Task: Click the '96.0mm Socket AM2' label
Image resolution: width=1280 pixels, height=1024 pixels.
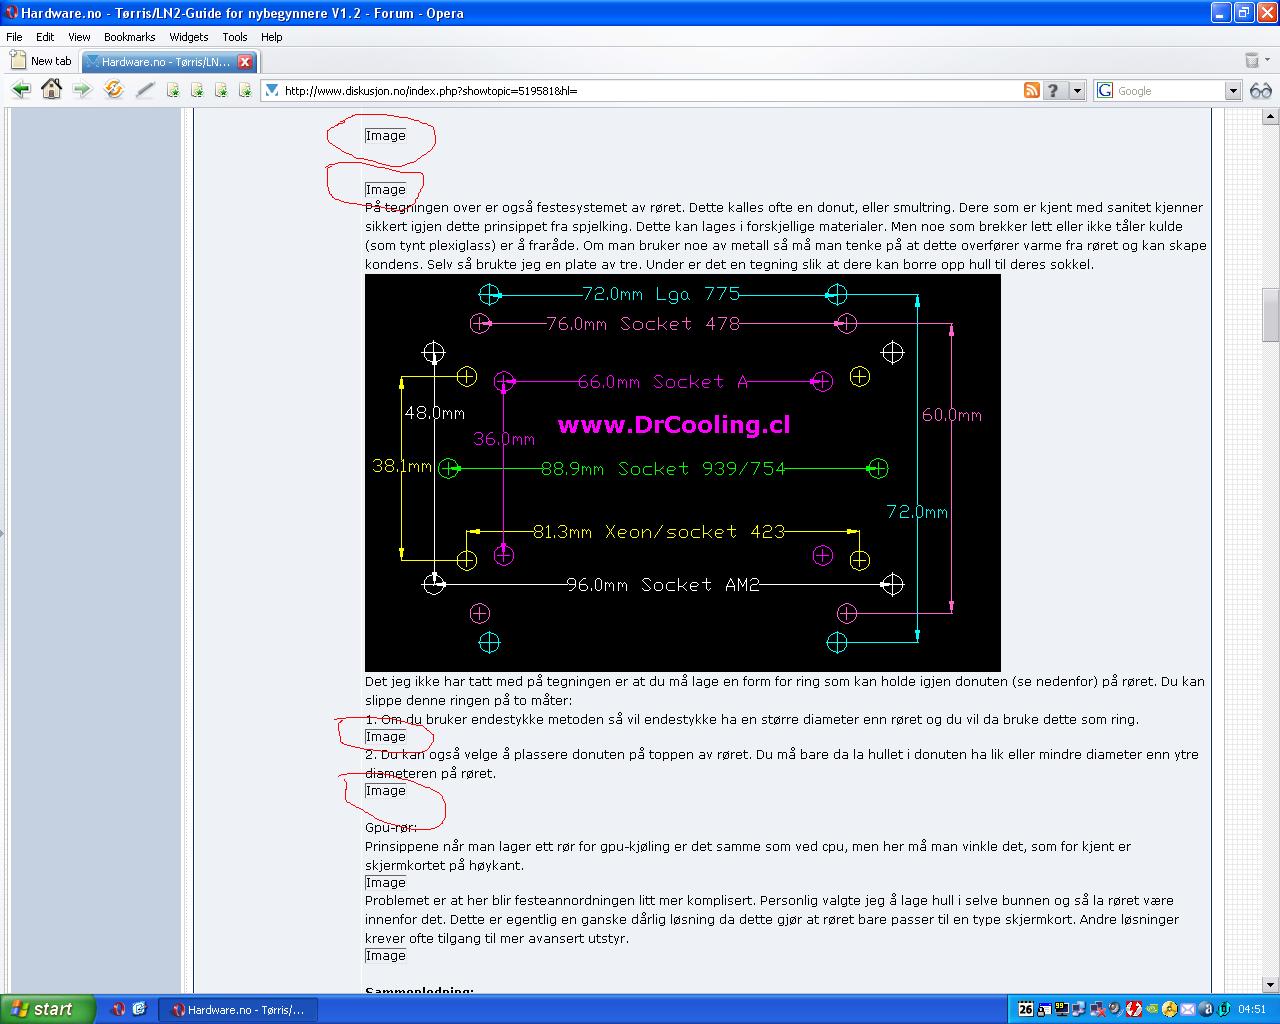Action: pyautogui.click(x=663, y=584)
